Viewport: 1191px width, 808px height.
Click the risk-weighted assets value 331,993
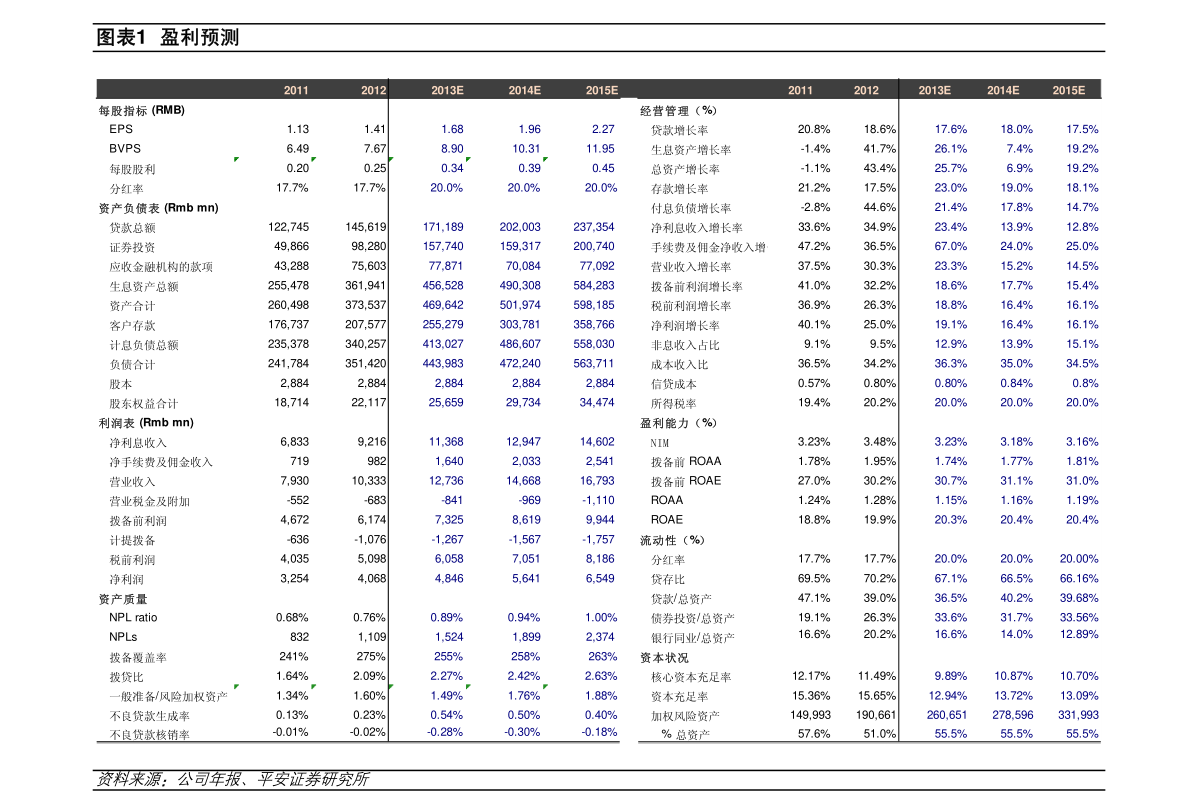[x=1075, y=715]
